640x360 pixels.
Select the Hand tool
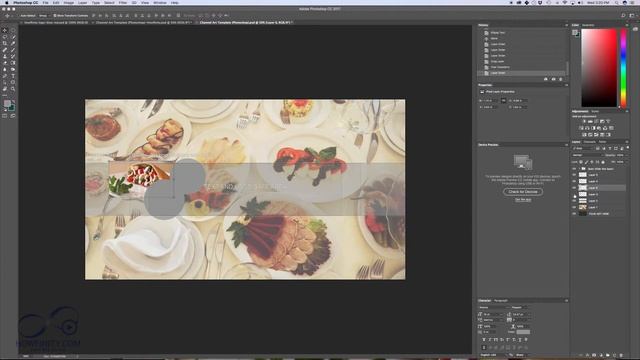tap(4, 89)
